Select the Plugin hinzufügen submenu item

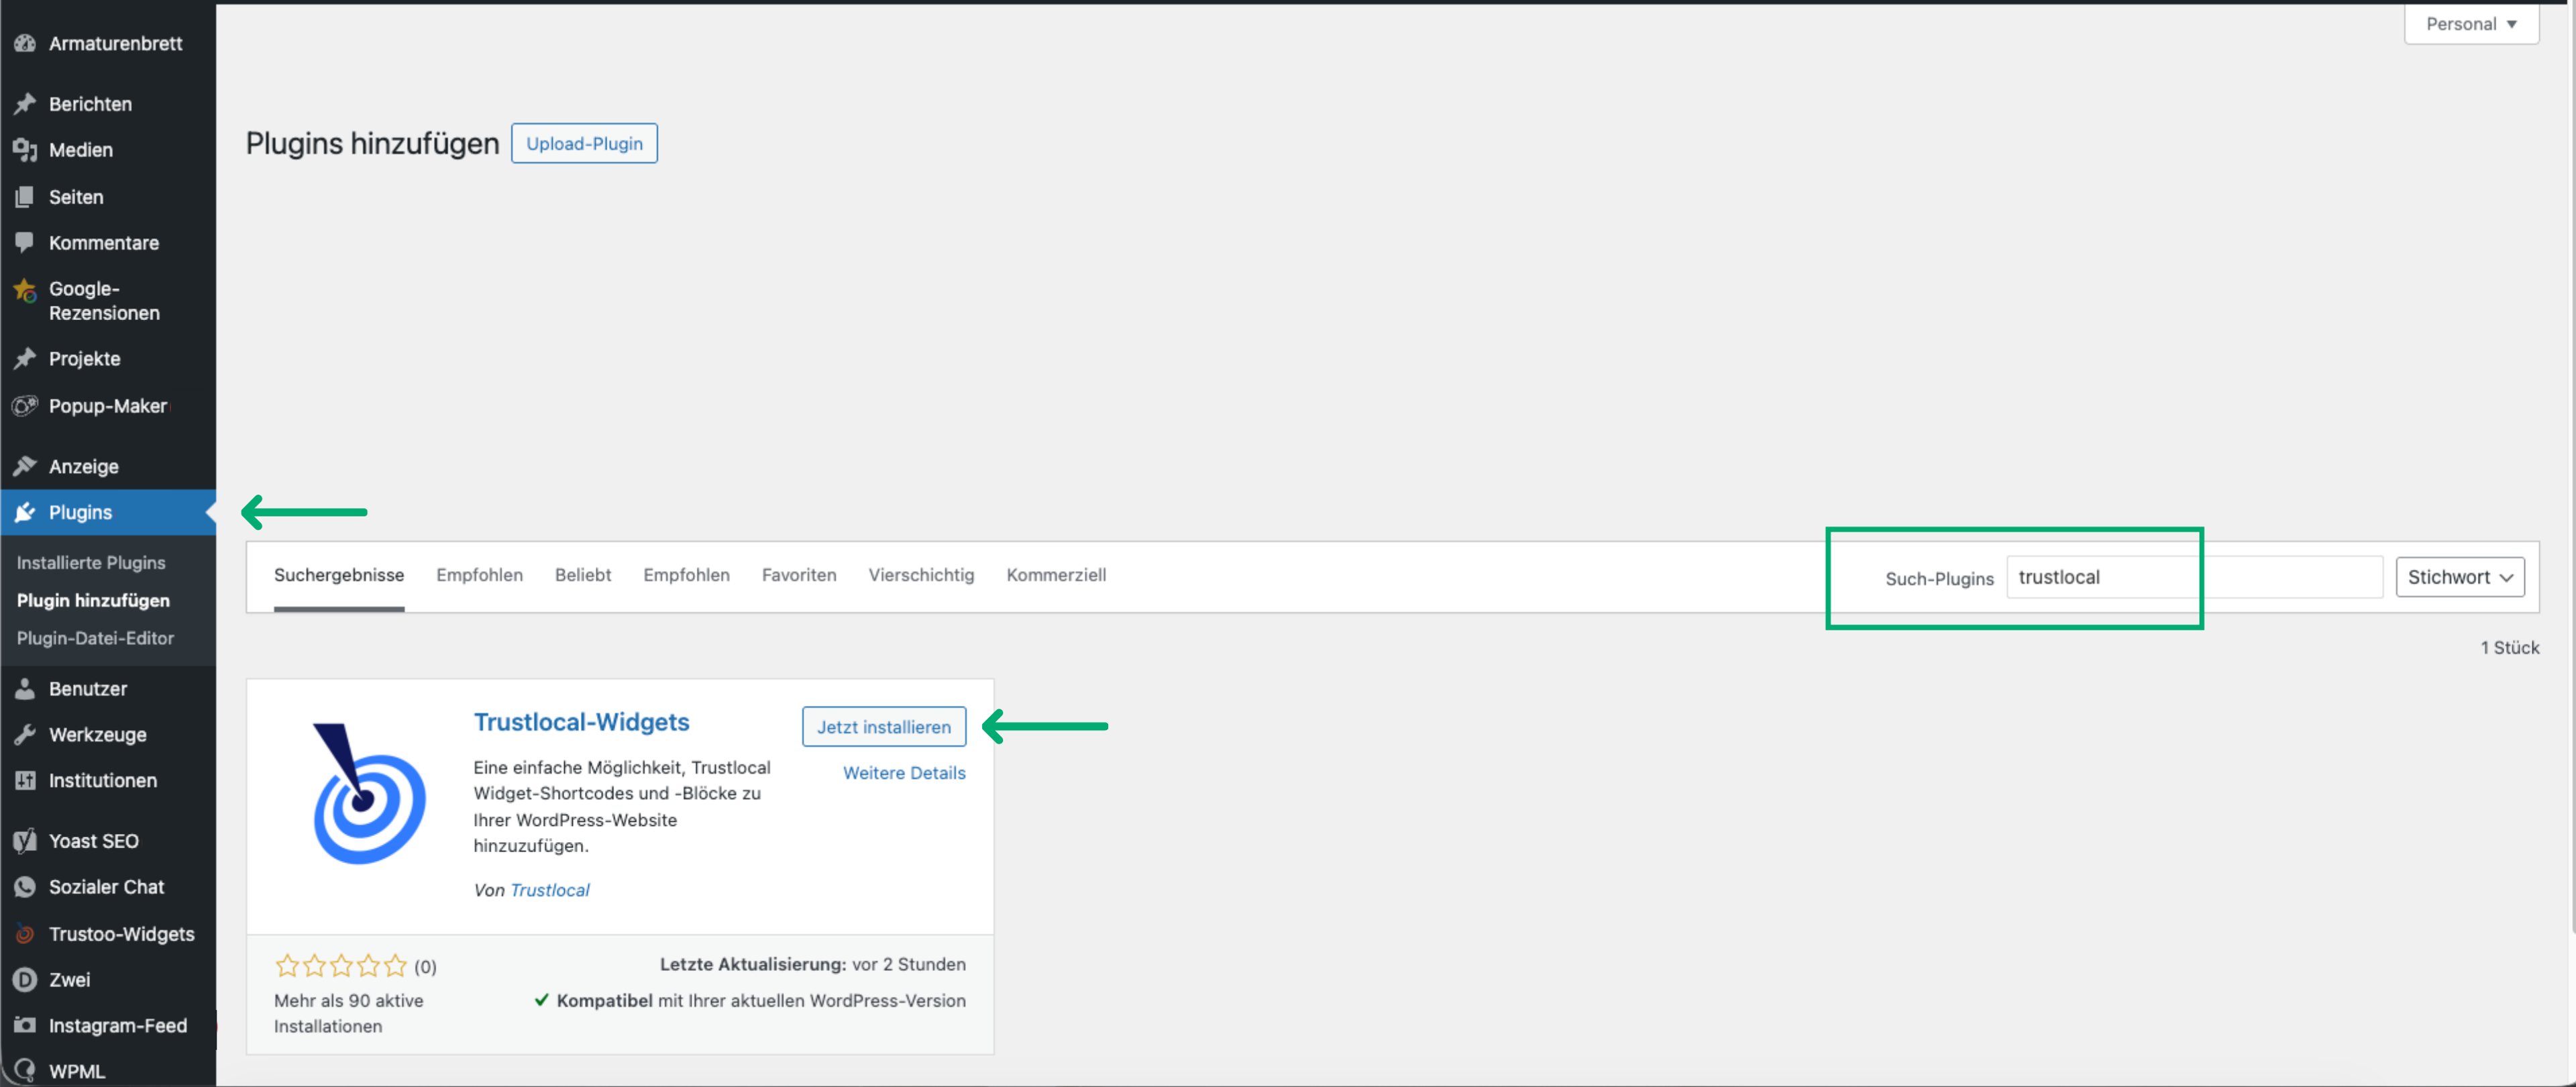[93, 600]
